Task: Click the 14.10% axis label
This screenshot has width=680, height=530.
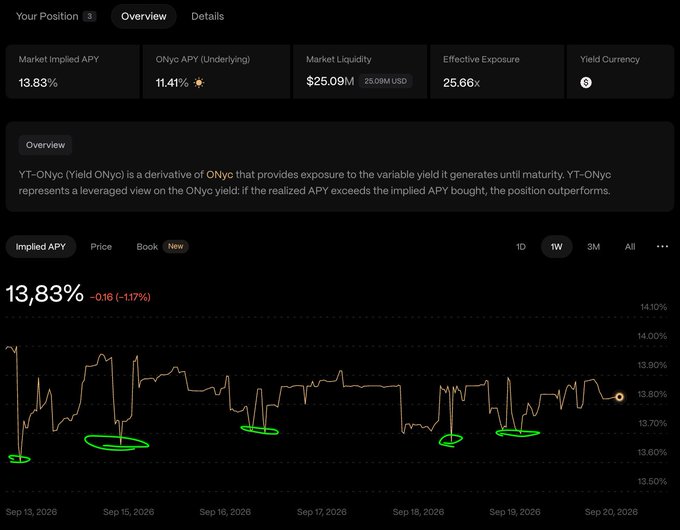Action: pos(654,307)
